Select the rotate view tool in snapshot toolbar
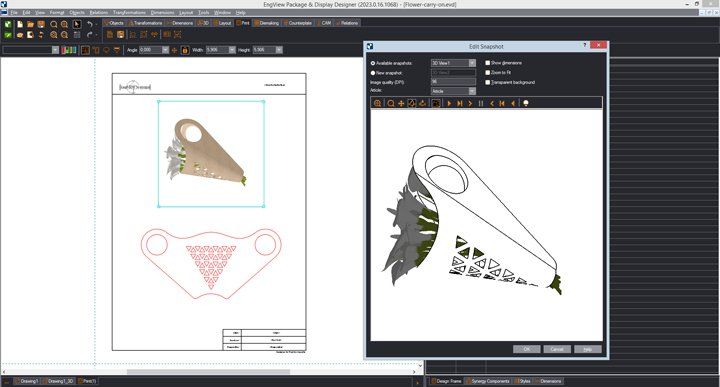 pos(411,103)
